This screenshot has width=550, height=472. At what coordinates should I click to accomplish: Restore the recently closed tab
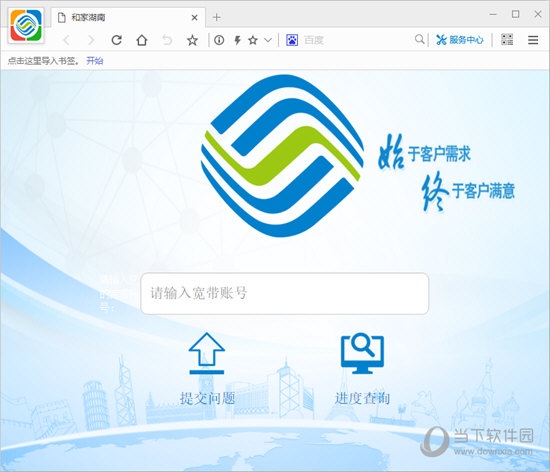pos(167,40)
